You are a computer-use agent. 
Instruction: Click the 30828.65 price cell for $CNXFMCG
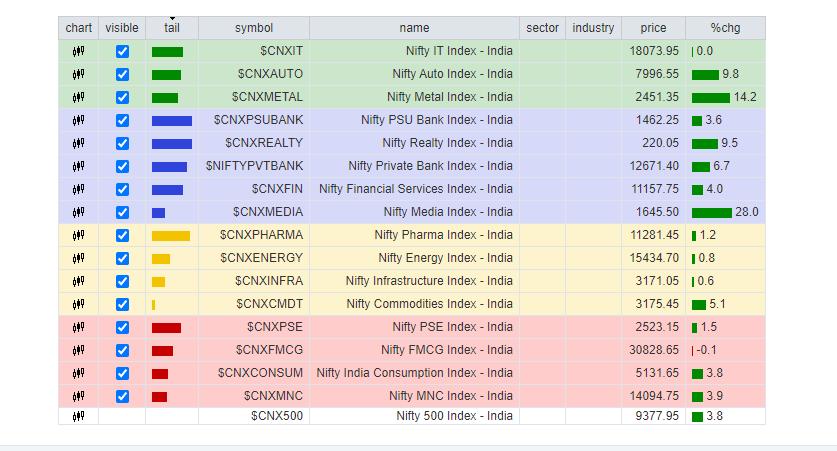[654, 350]
